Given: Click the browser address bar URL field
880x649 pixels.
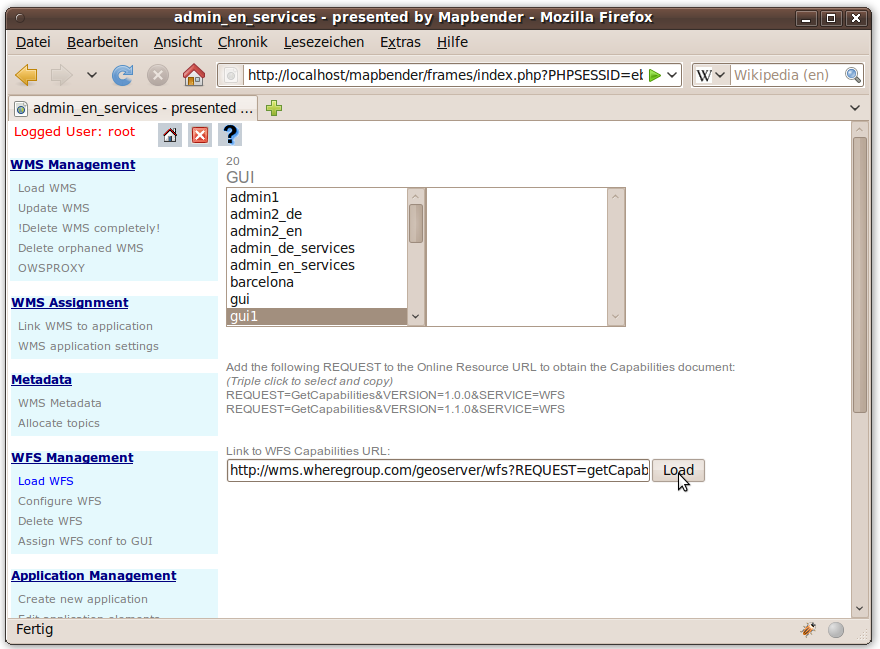Looking at the screenshot, I should point(446,75).
